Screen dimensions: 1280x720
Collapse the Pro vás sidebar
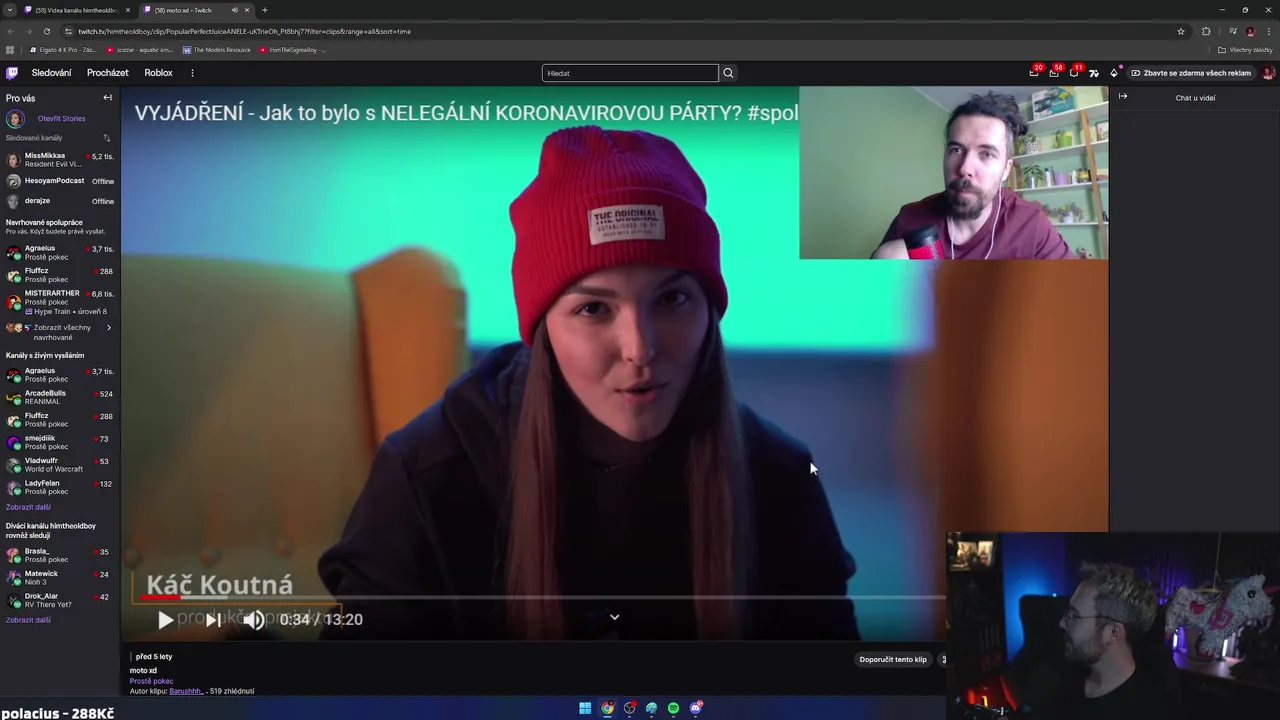107,98
